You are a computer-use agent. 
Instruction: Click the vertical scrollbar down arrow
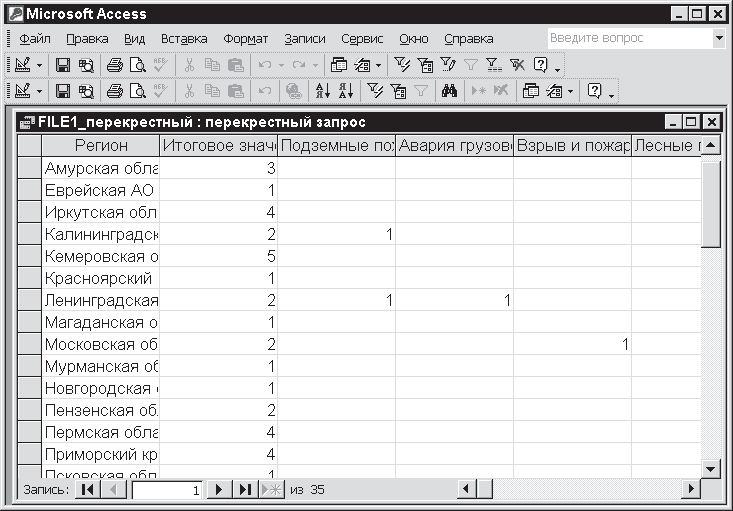[710, 468]
